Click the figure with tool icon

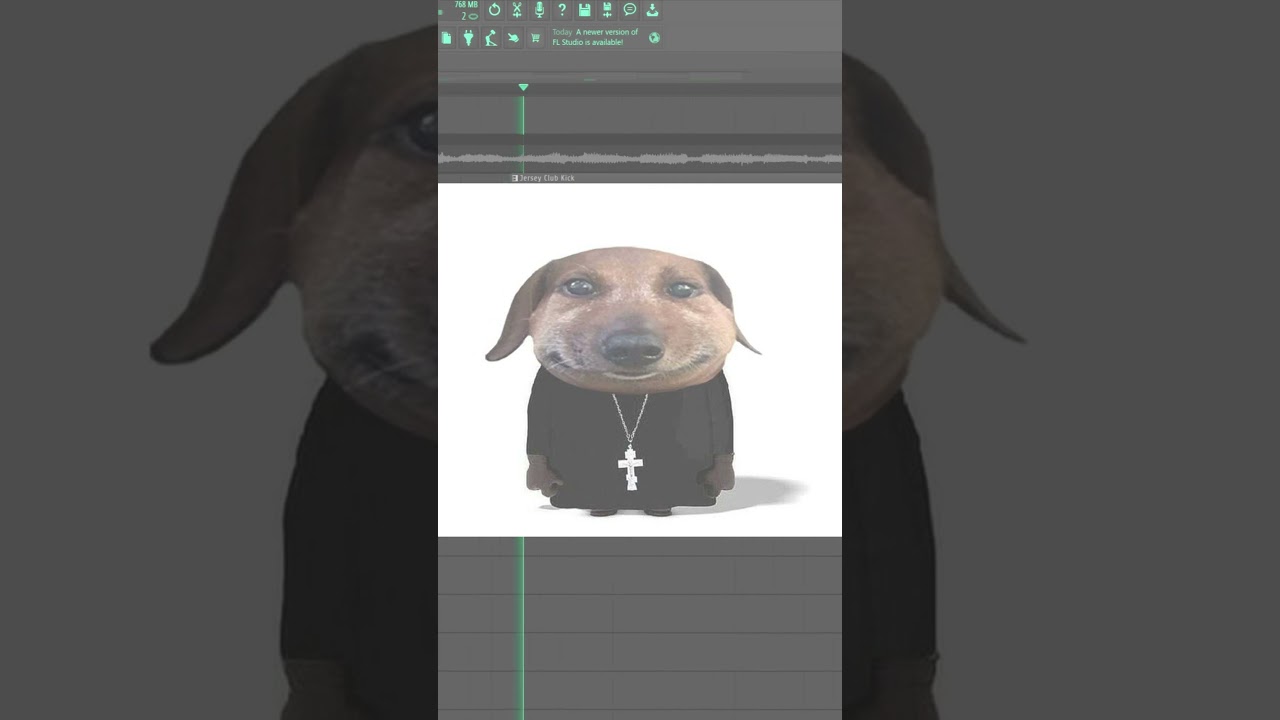click(x=490, y=38)
